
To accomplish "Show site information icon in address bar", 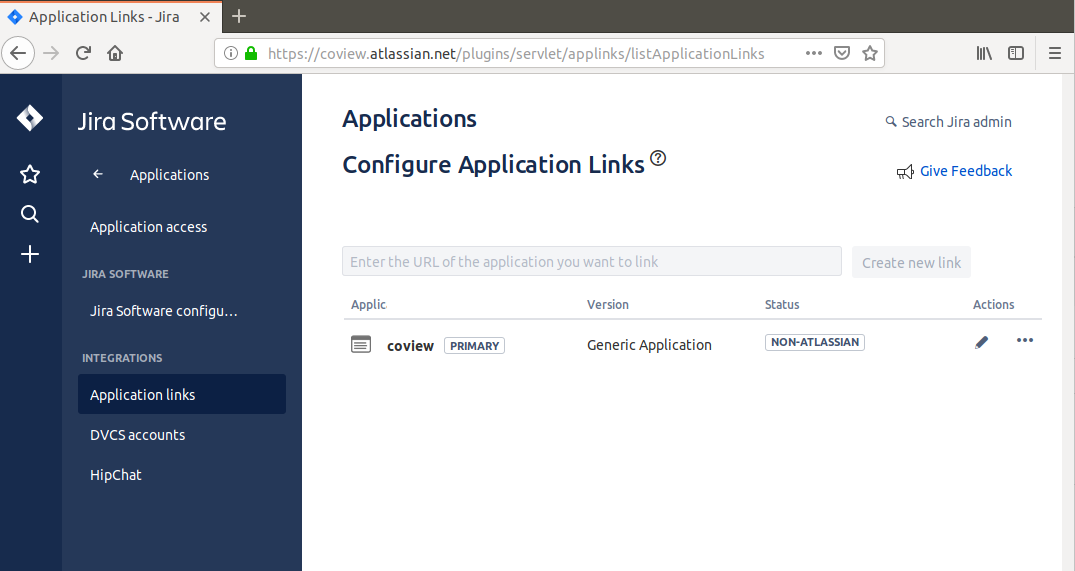I will (x=231, y=53).
